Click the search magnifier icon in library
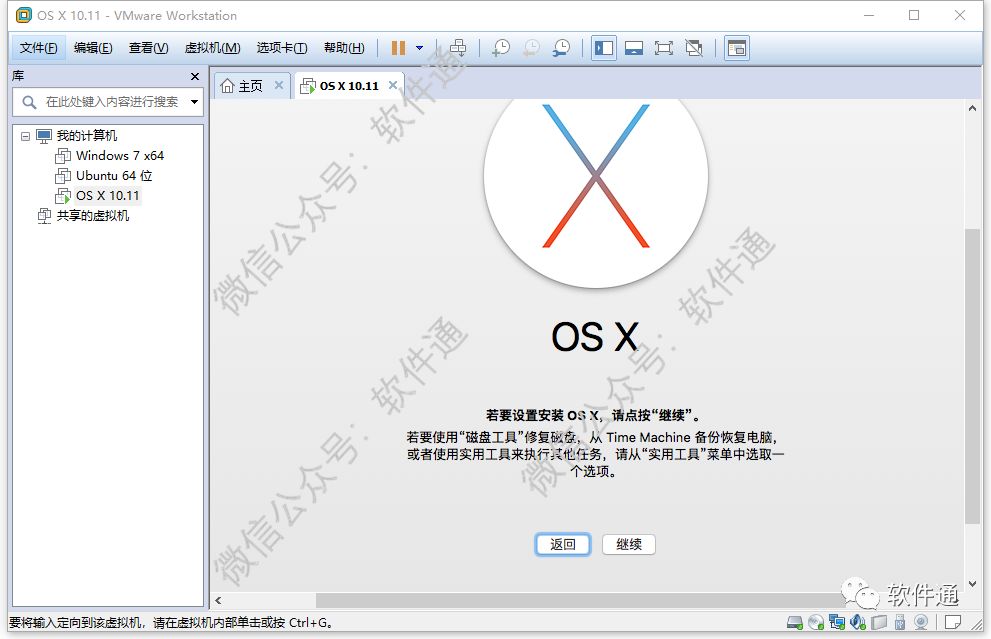The height and width of the screenshot is (639, 991). pyautogui.click(x=29, y=102)
